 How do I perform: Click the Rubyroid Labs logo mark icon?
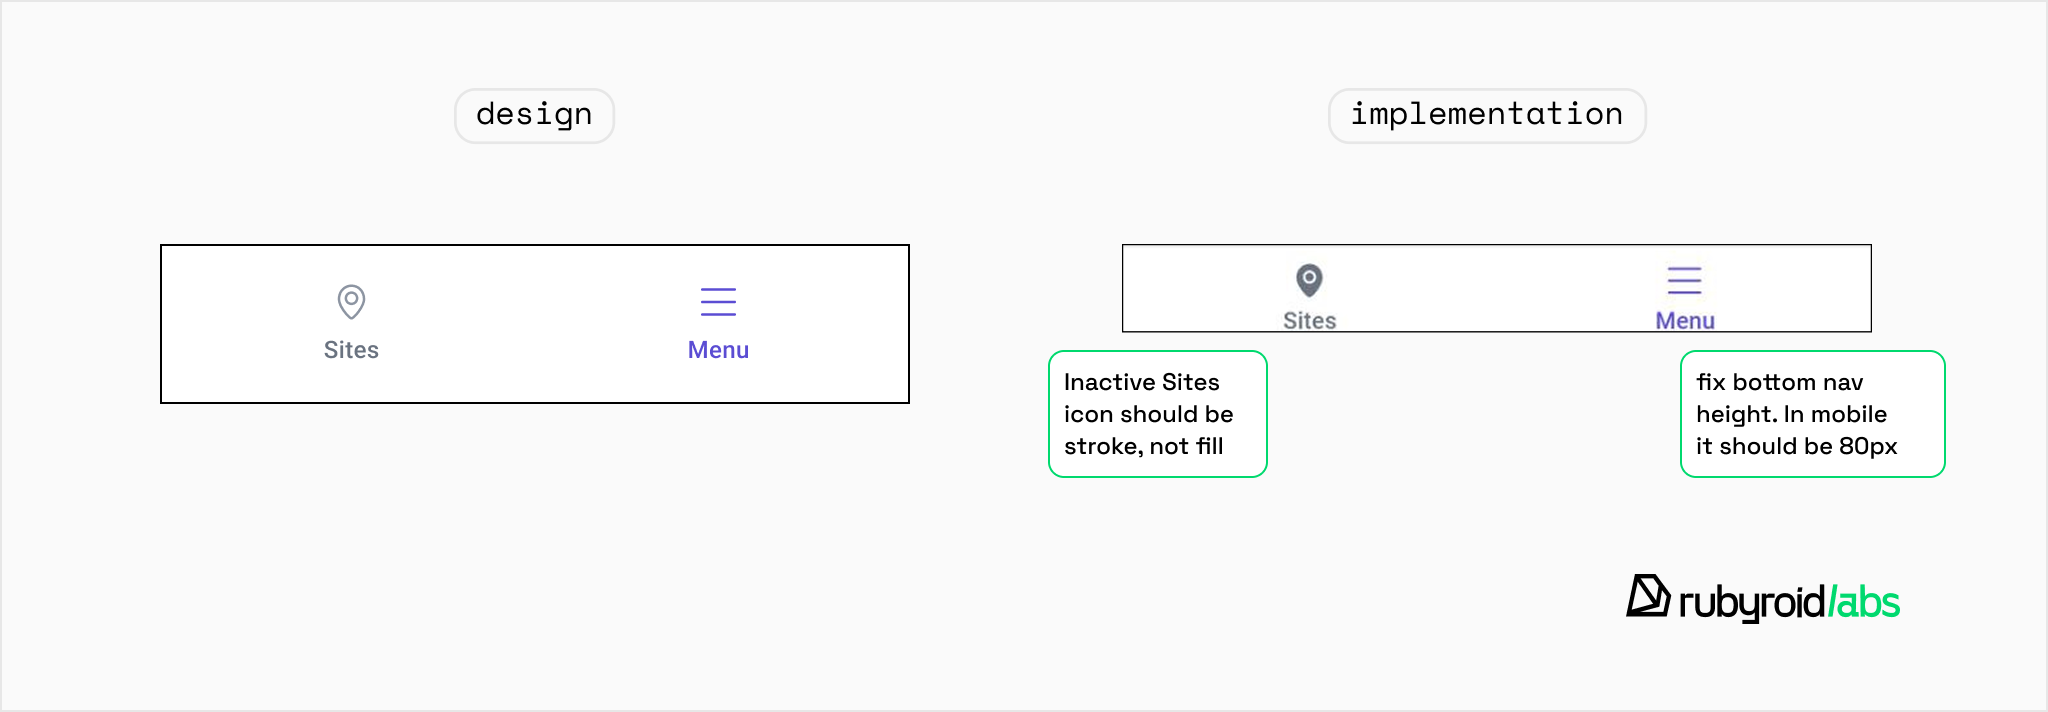[1647, 597]
